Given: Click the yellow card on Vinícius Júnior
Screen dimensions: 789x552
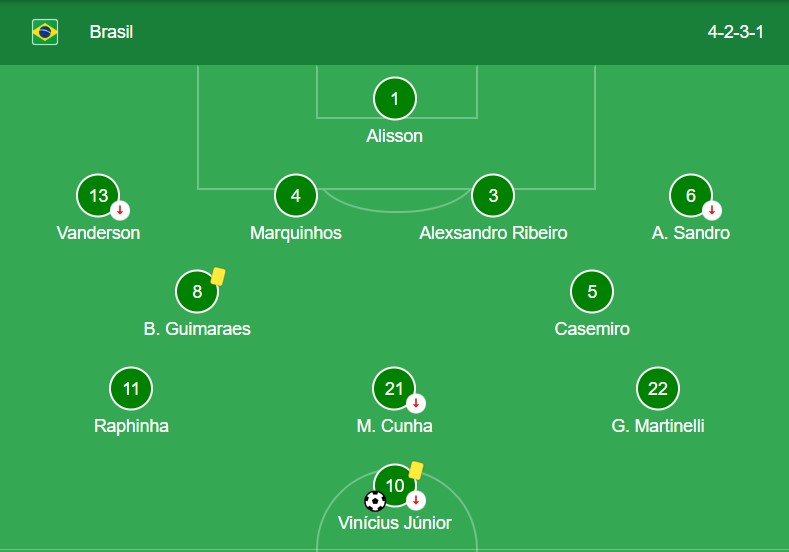Looking at the screenshot, I should click(416, 470).
